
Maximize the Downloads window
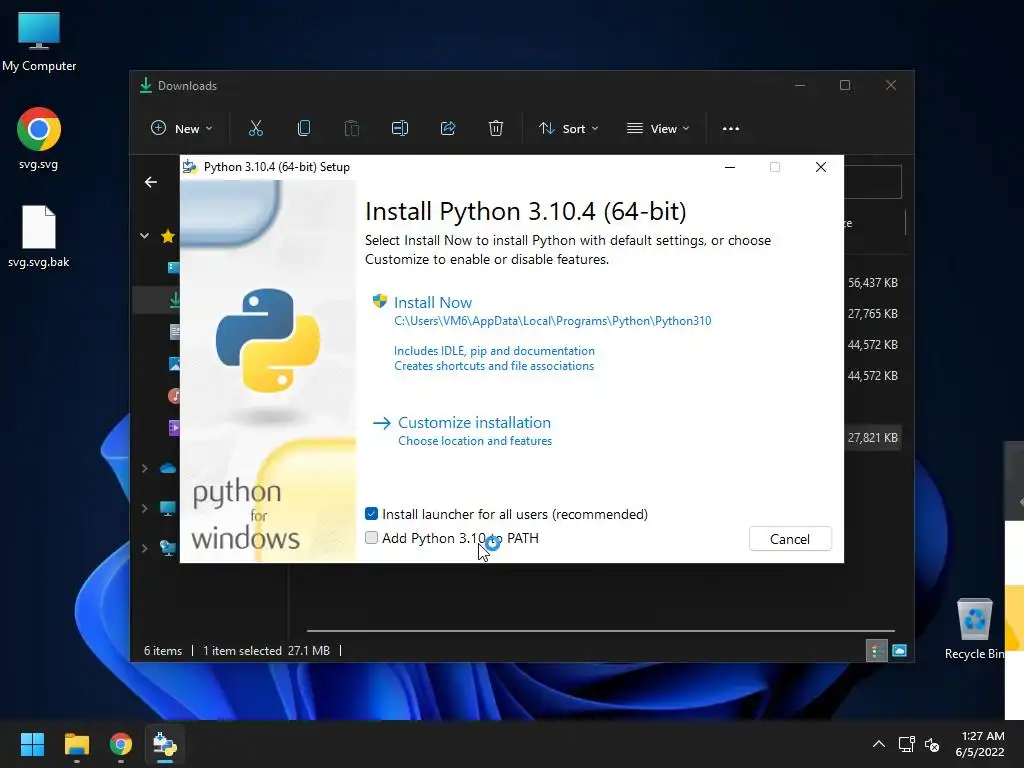[x=845, y=86]
